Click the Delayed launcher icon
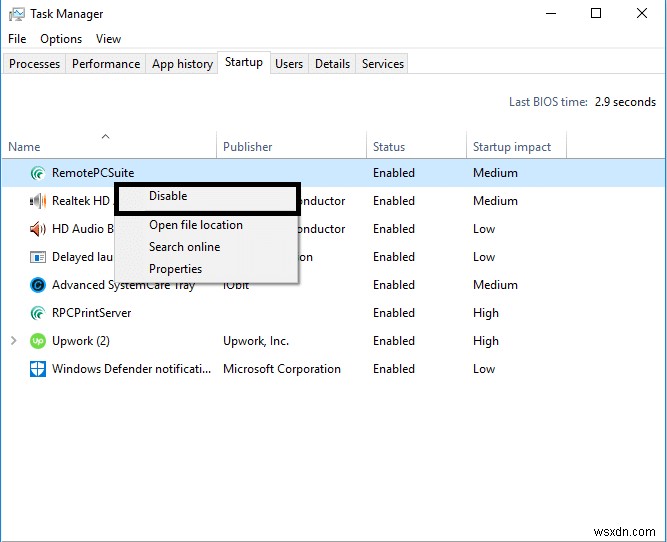This screenshot has height=542, width=667. click(x=38, y=257)
